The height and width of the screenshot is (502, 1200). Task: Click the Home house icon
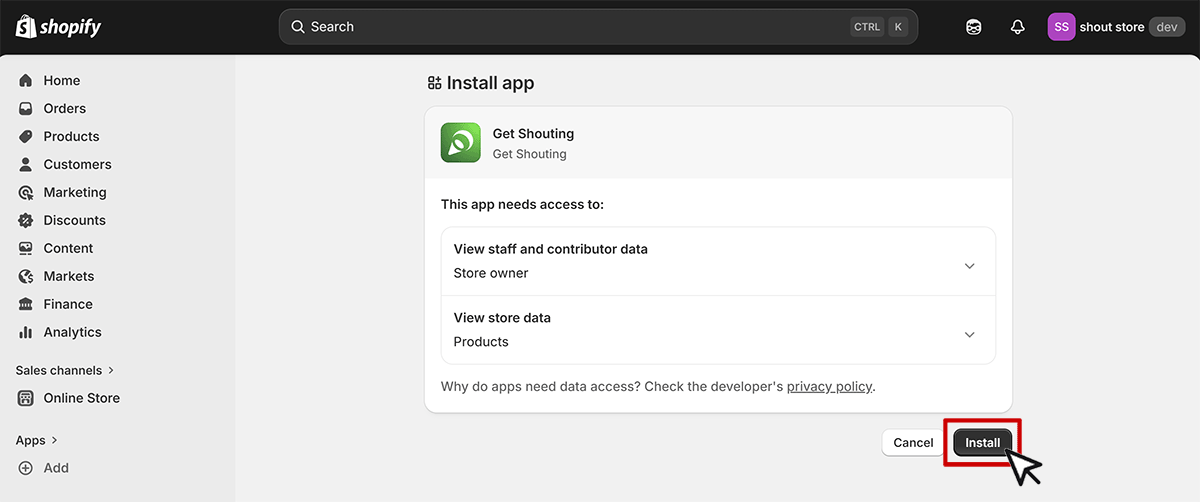[x=26, y=81]
